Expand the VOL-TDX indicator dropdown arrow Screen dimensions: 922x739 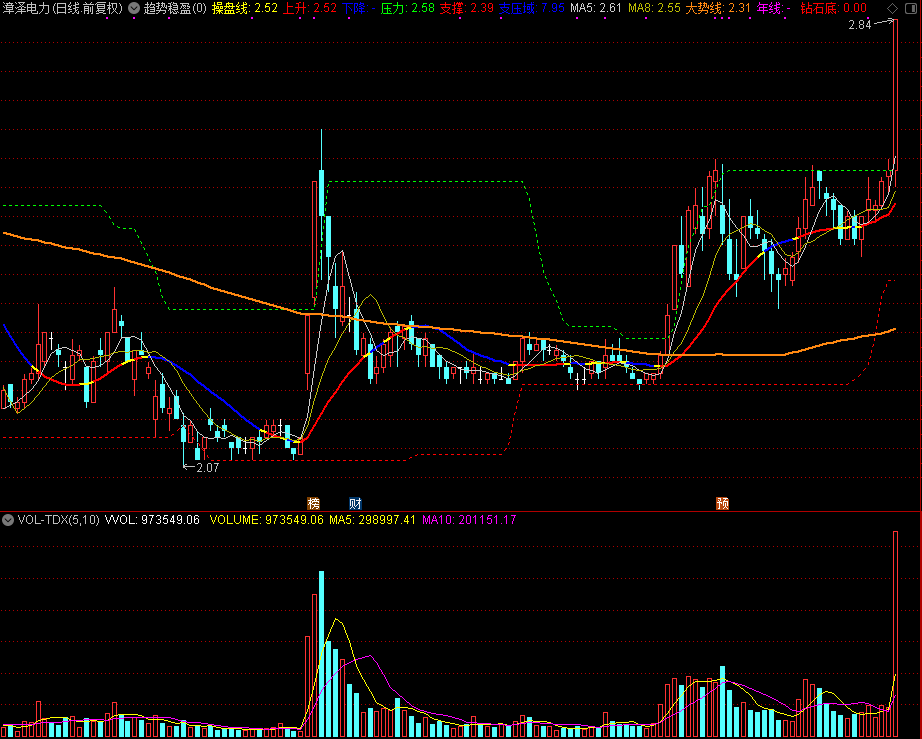[8, 520]
